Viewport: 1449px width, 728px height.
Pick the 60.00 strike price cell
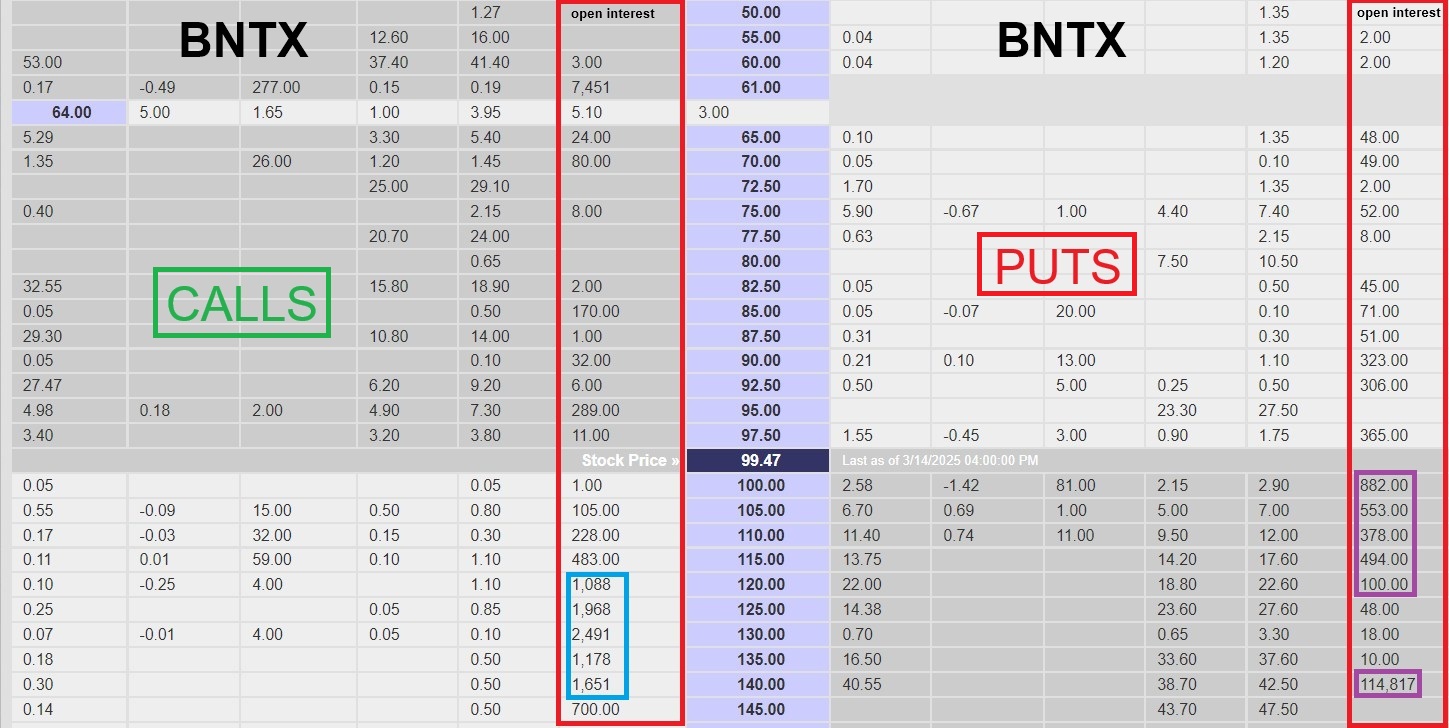click(760, 62)
